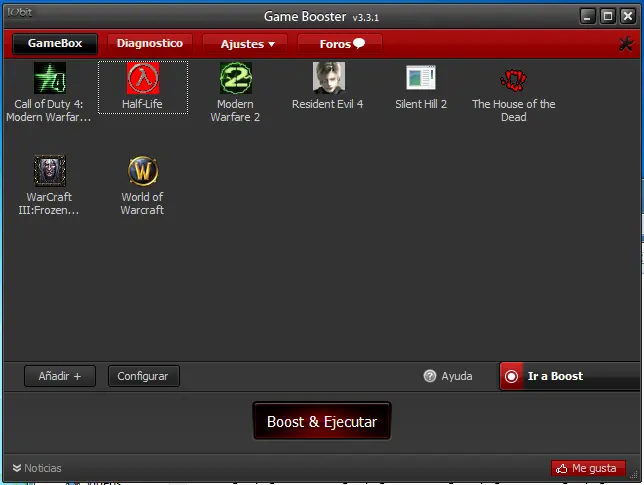Click the Me gusta label
The width and height of the screenshot is (644, 485).
594,468
